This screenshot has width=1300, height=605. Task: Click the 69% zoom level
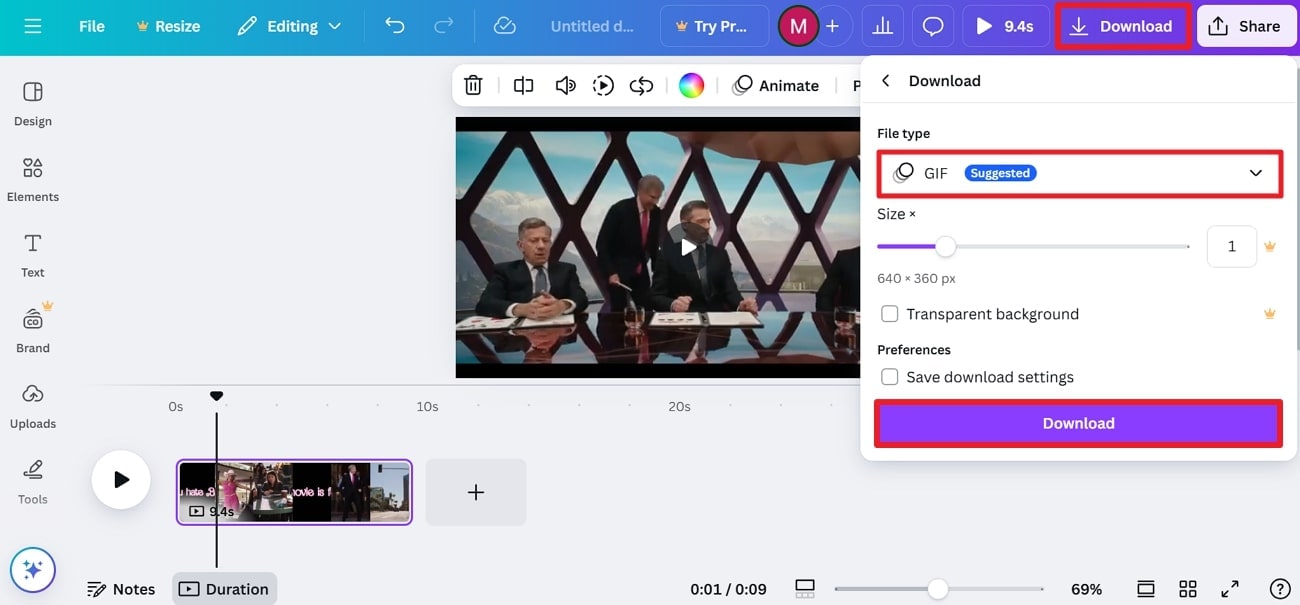coord(1086,589)
